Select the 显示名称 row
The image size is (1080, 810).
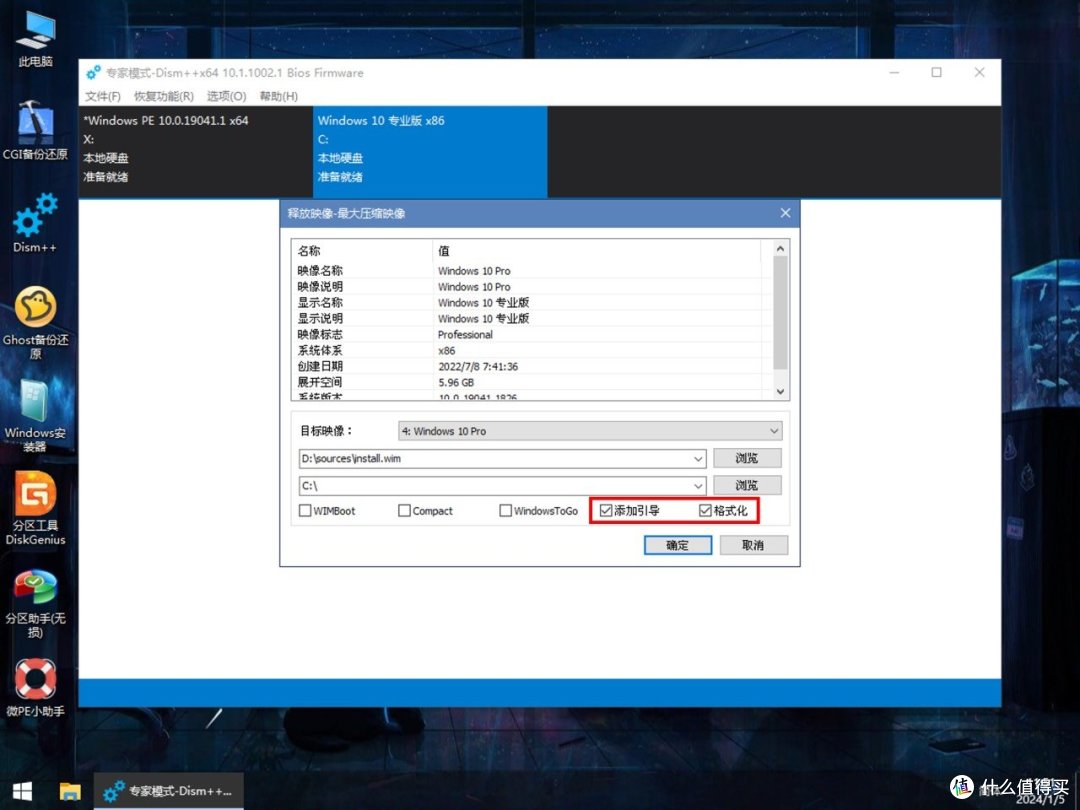[527, 302]
